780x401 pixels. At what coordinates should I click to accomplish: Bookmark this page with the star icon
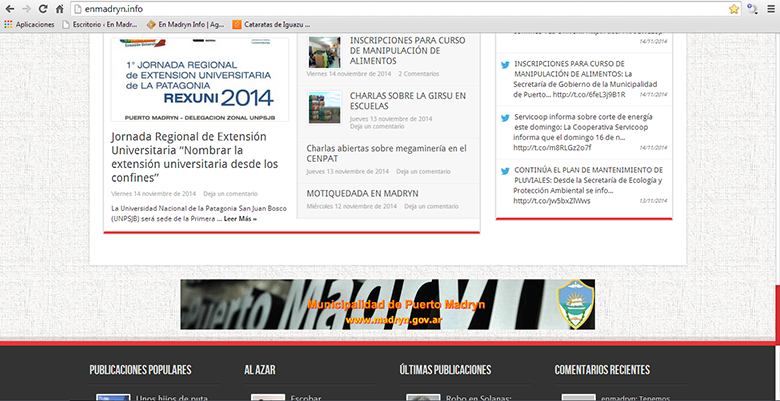tap(734, 9)
